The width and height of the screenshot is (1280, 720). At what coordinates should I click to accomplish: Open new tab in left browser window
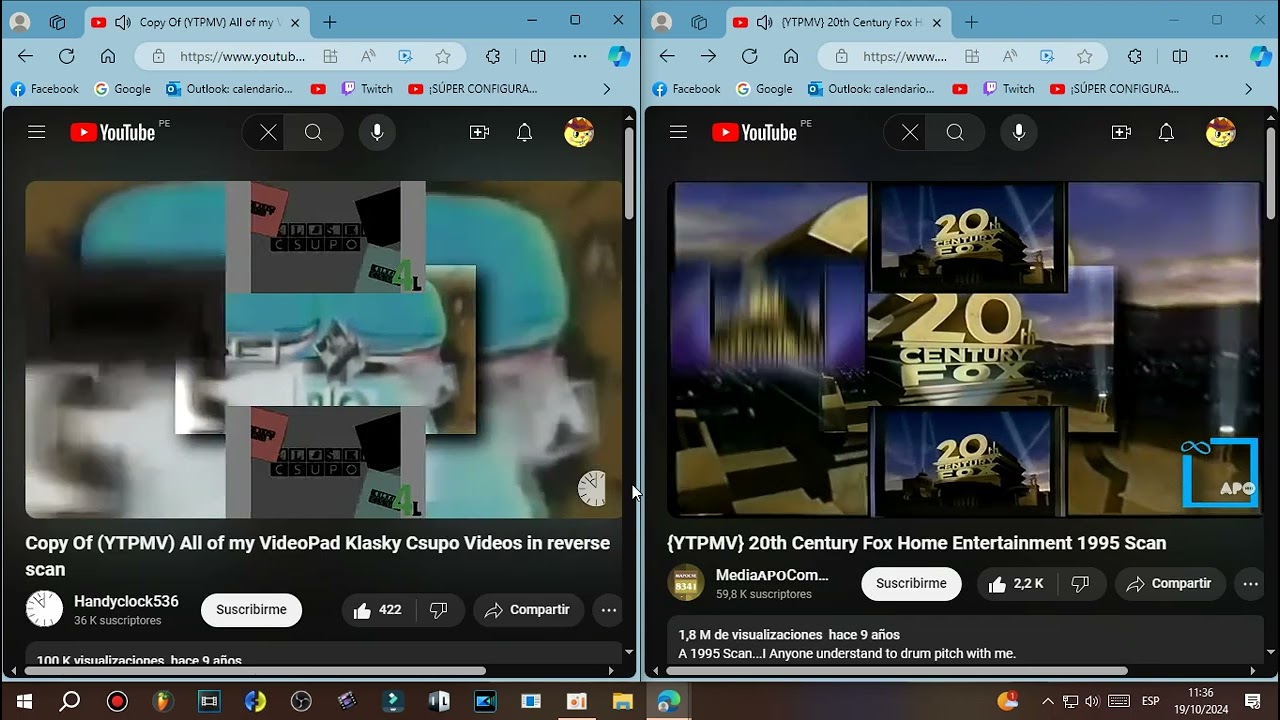pyautogui.click(x=329, y=22)
